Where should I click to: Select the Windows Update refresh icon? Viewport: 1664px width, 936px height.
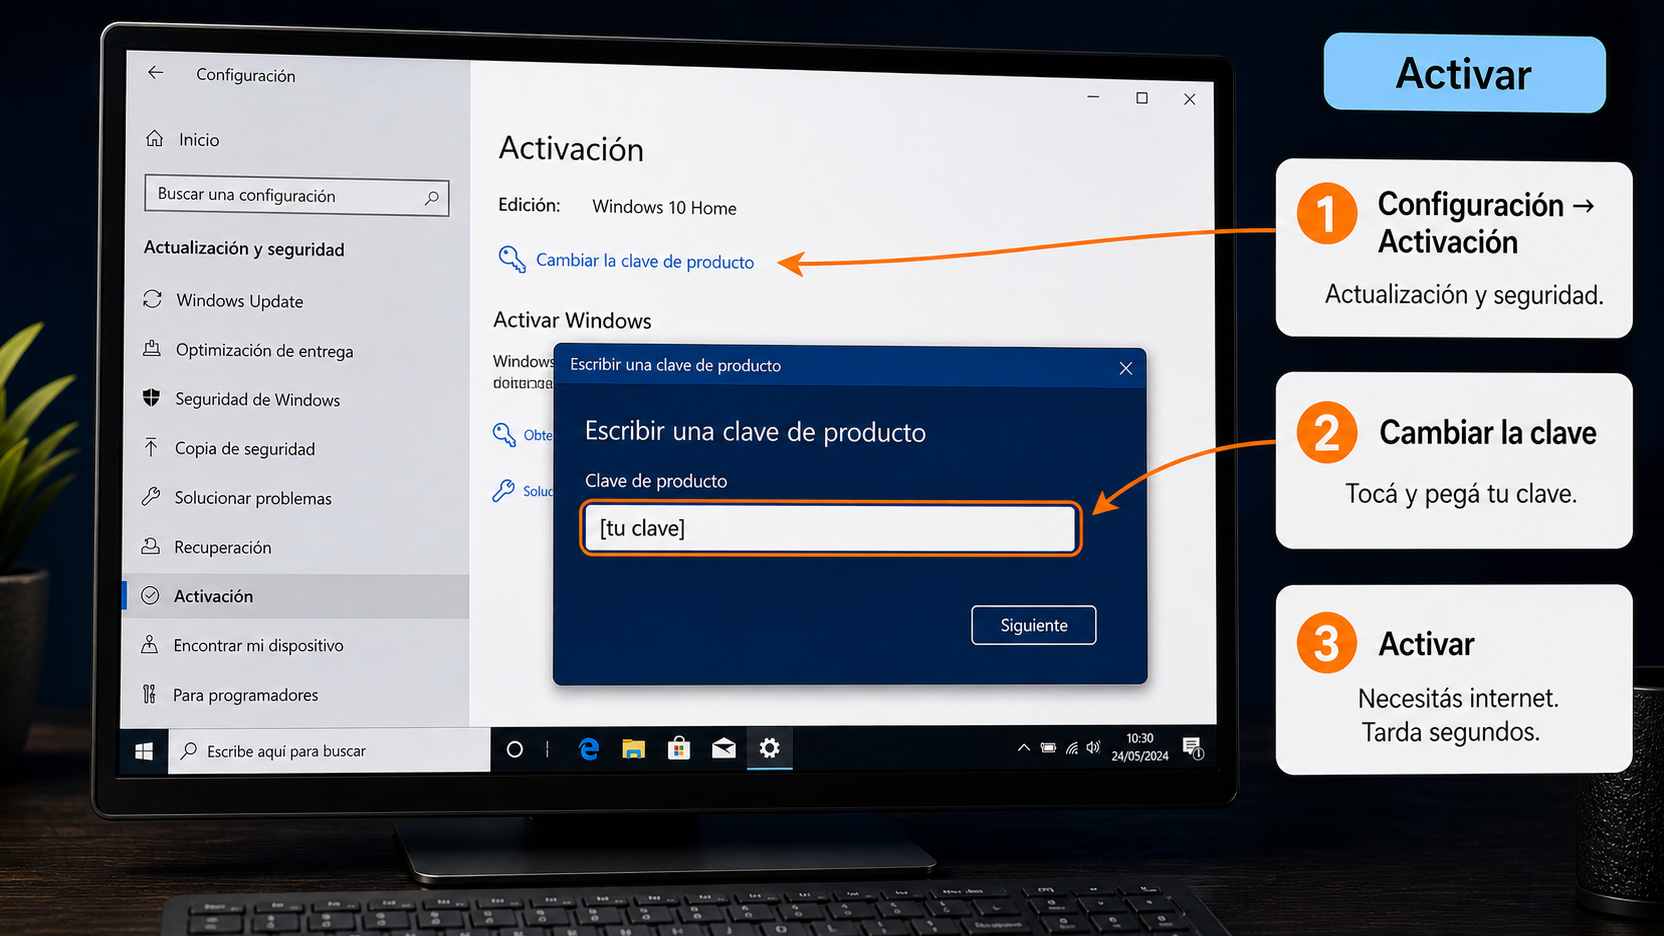pos(152,299)
